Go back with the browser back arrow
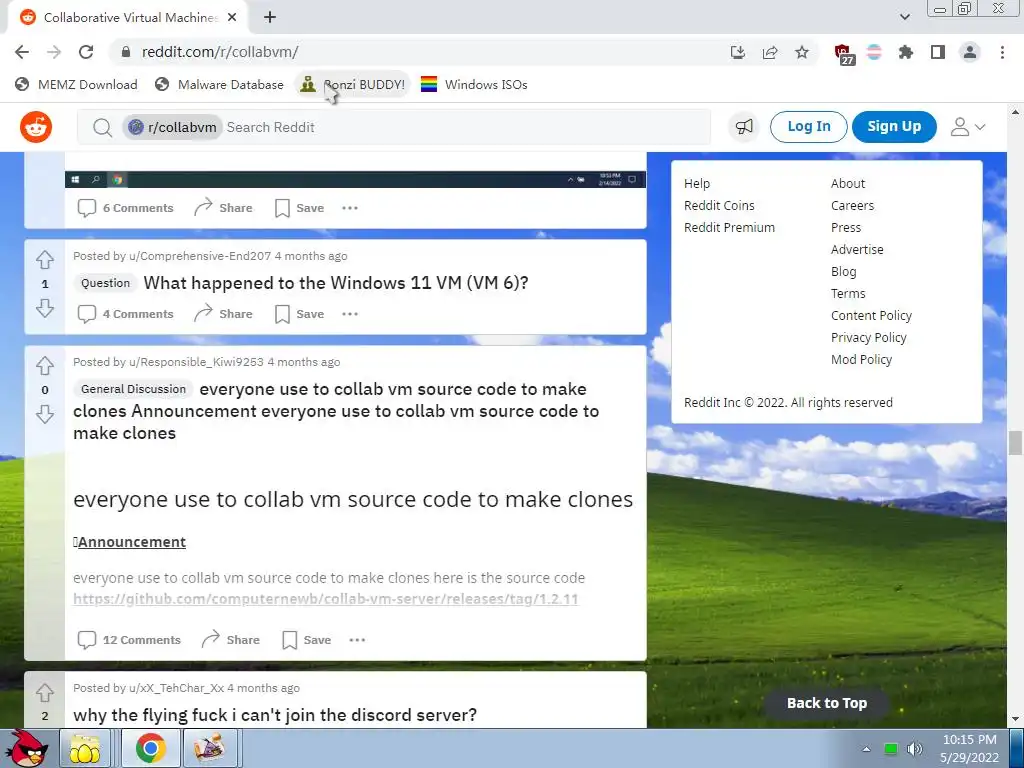Viewport: 1024px width, 768px height. click(22, 52)
